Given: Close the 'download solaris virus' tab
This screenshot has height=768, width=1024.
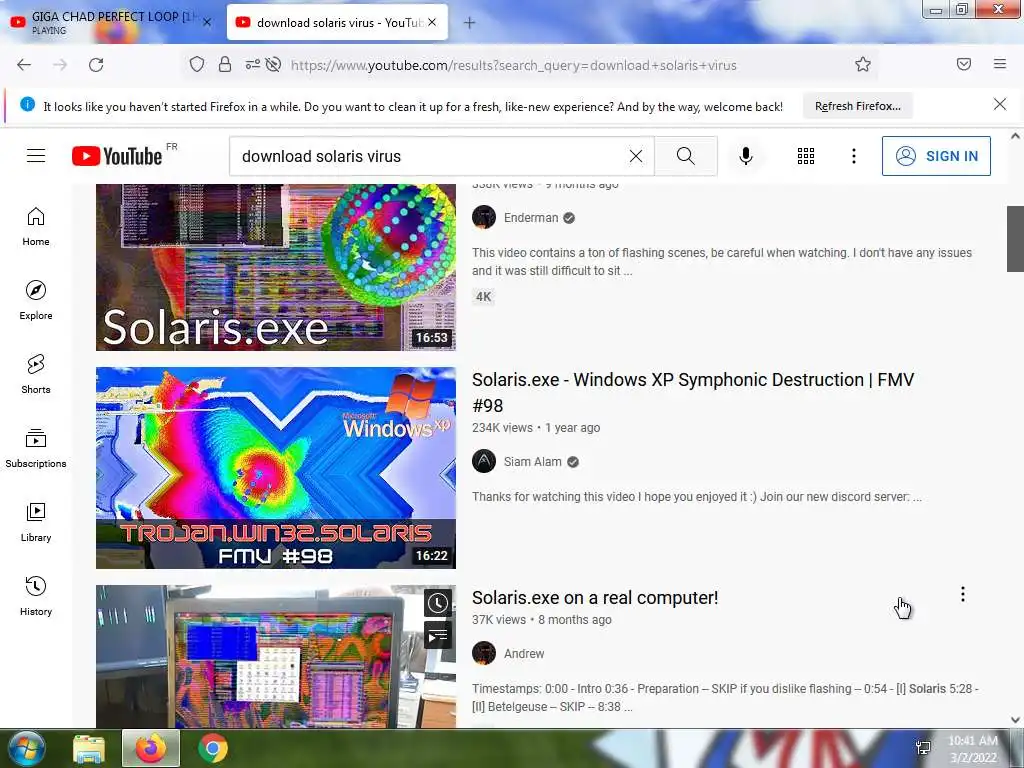Looking at the screenshot, I should tap(432, 22).
